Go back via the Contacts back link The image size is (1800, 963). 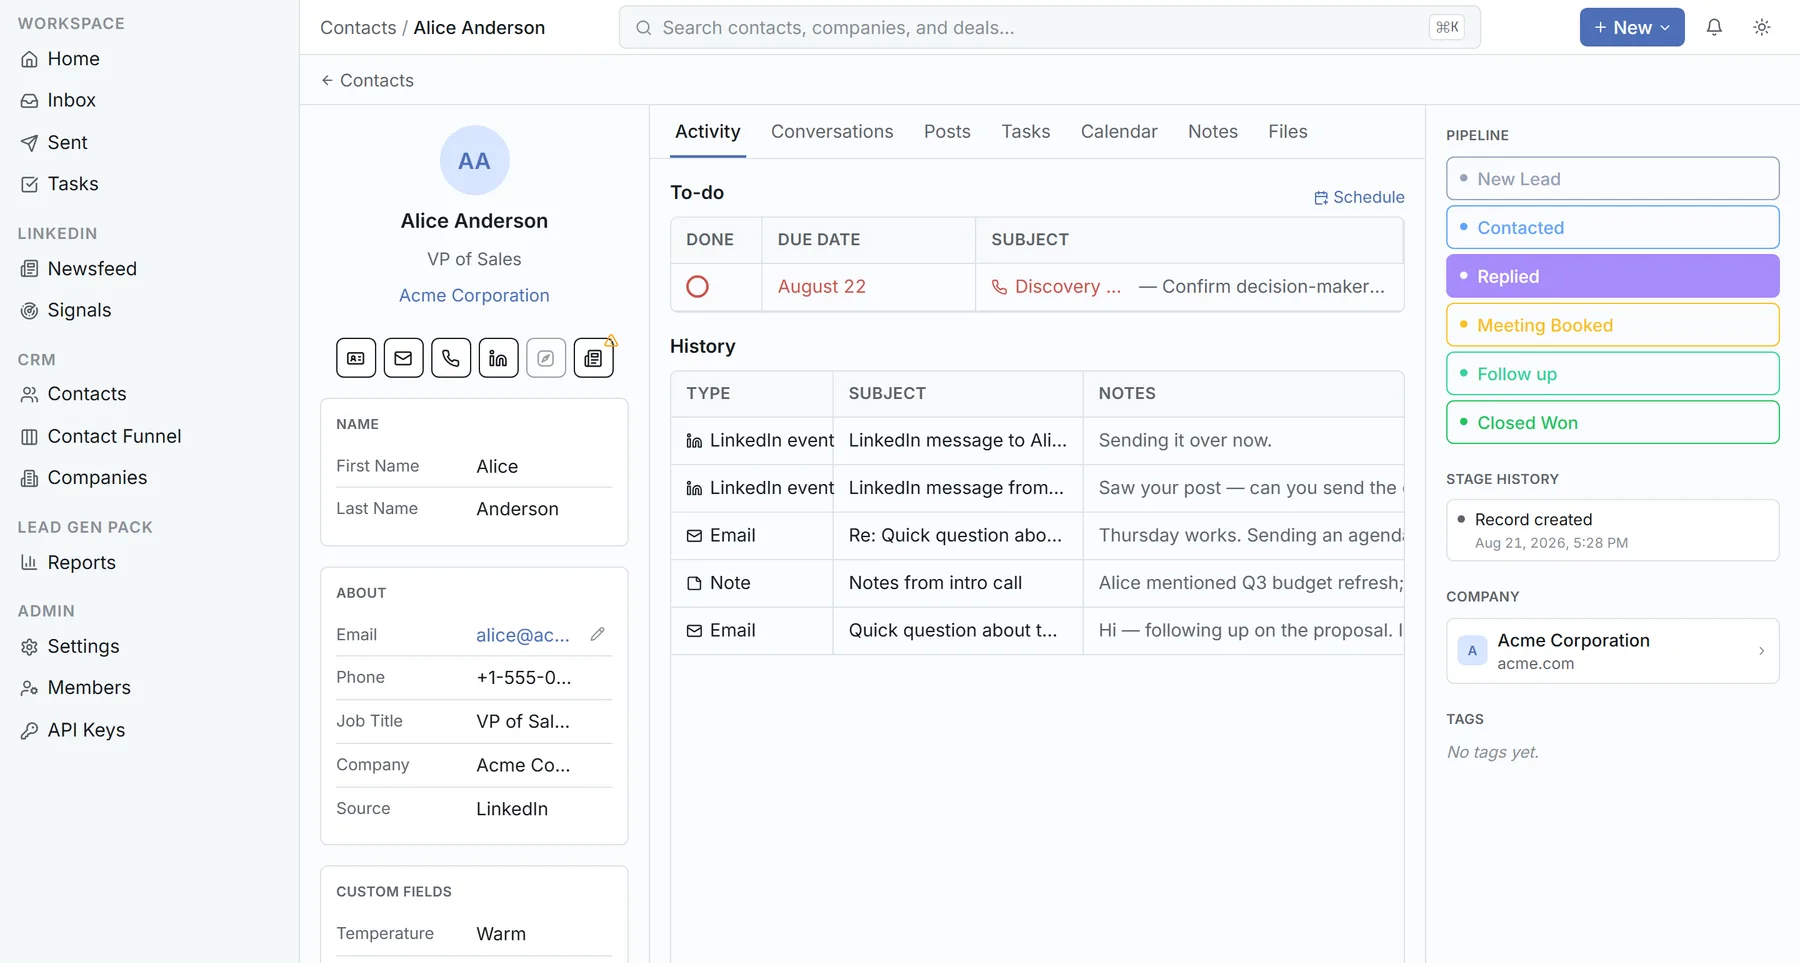click(x=367, y=80)
